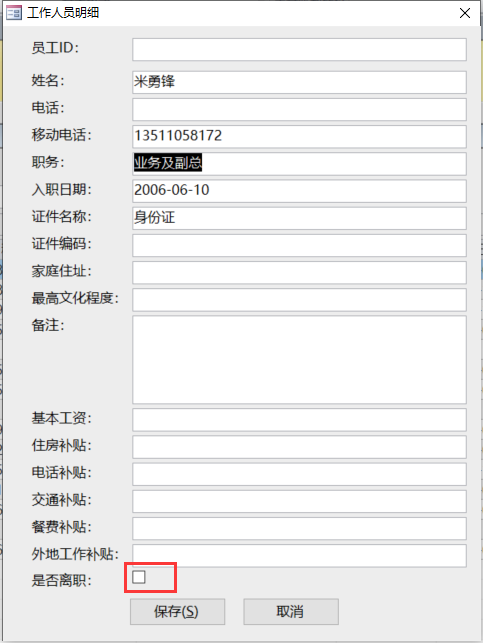483x643 pixels.
Task: Click inside the large 备注 text area
Action: pyautogui.click(x=299, y=360)
